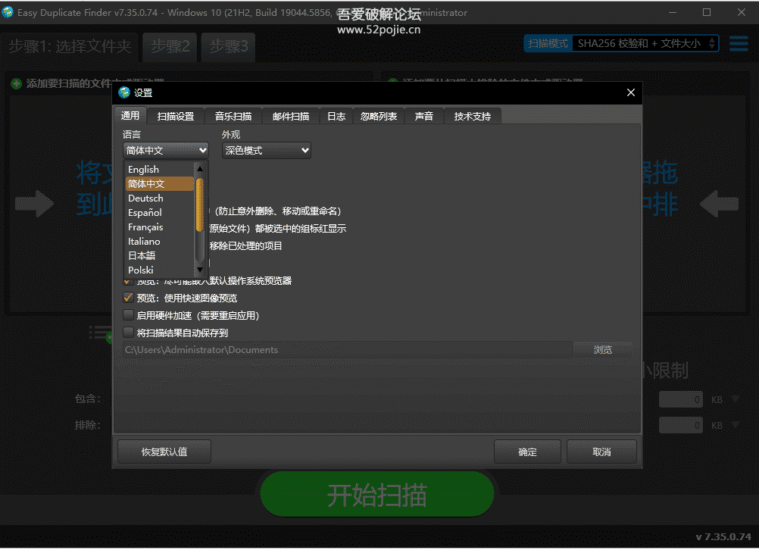Choose Polski language option
The image size is (759, 550).
tap(160, 270)
